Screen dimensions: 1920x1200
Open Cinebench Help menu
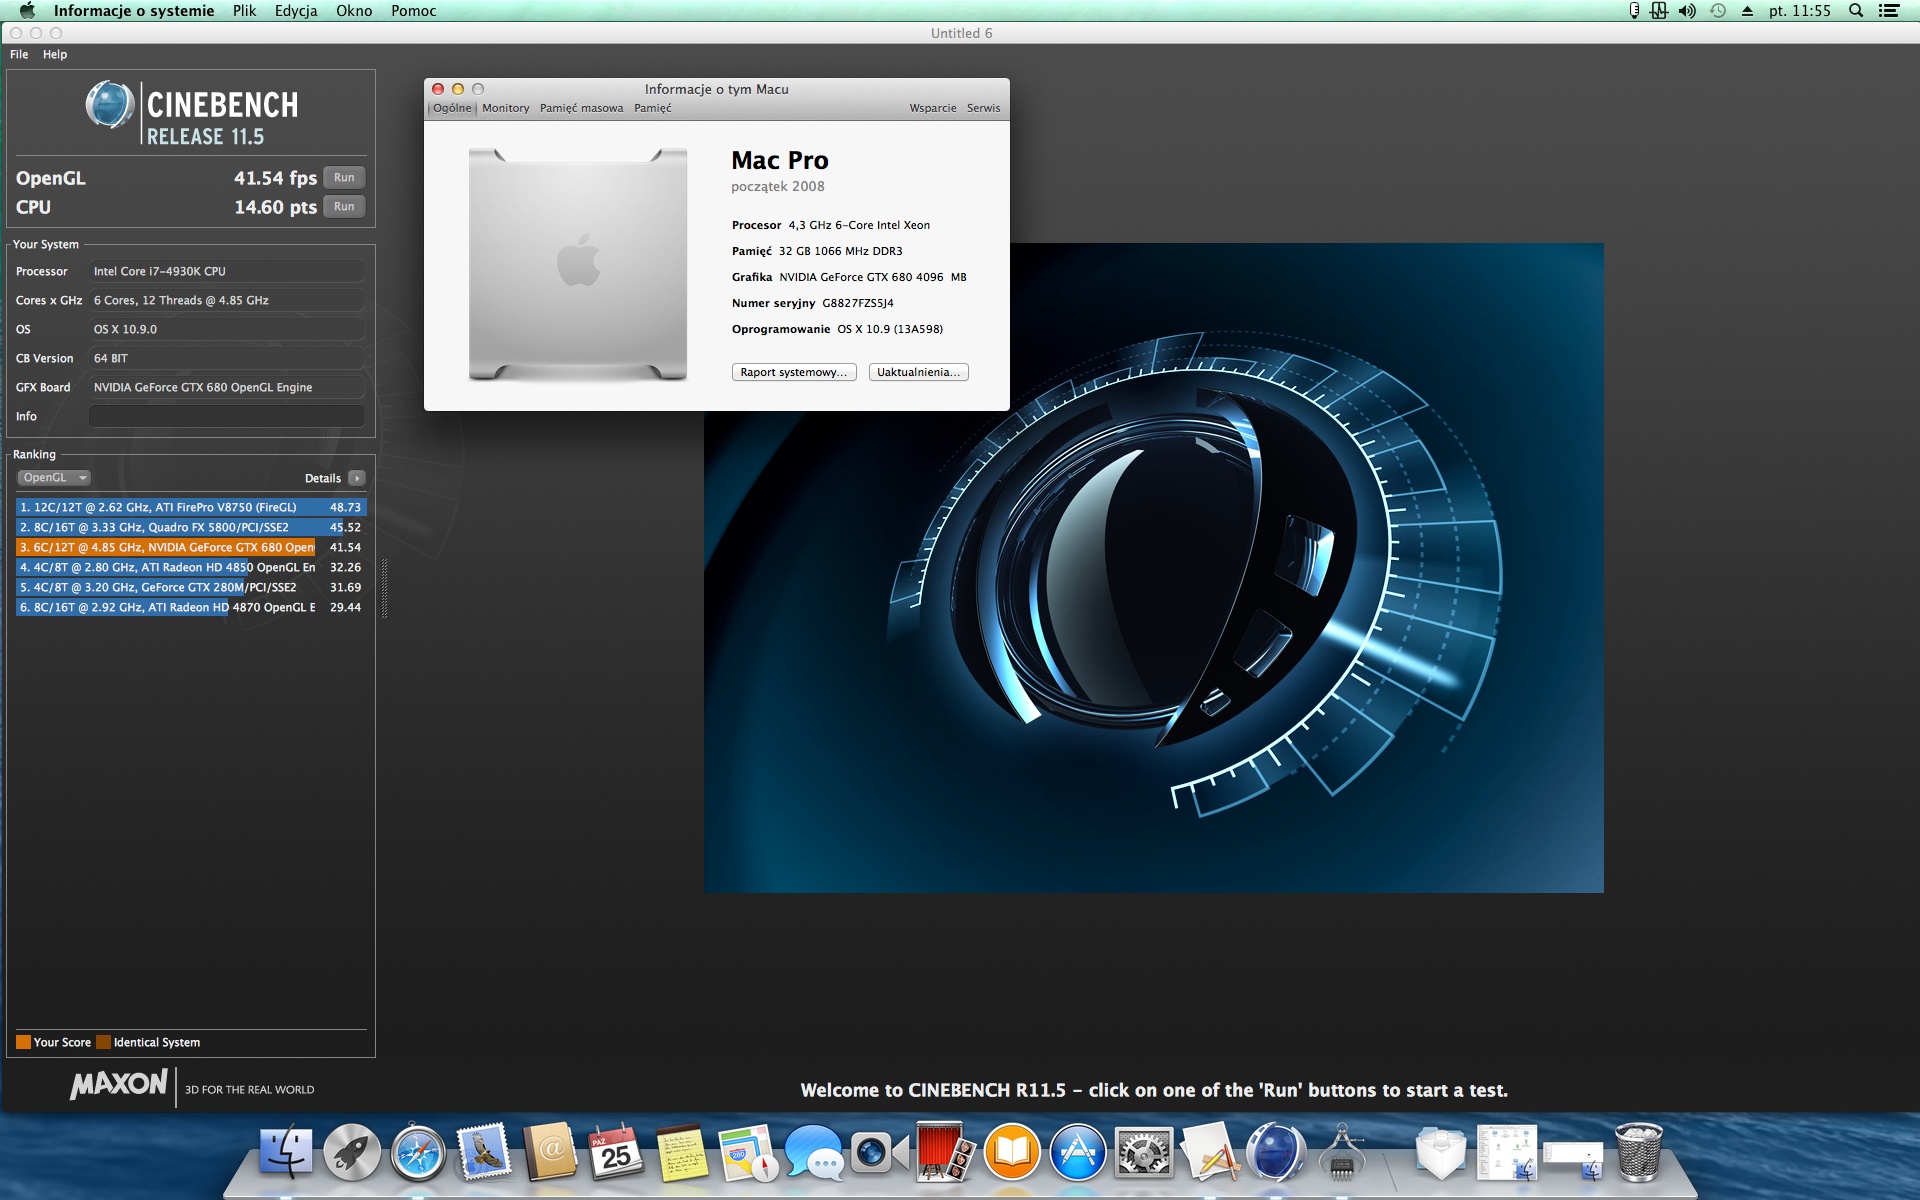point(55,55)
